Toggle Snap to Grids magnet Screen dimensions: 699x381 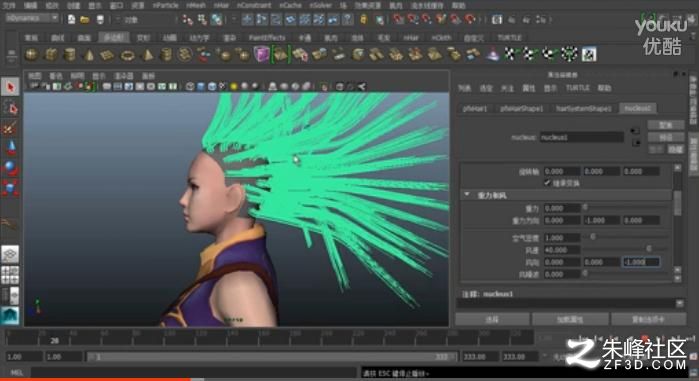398,20
